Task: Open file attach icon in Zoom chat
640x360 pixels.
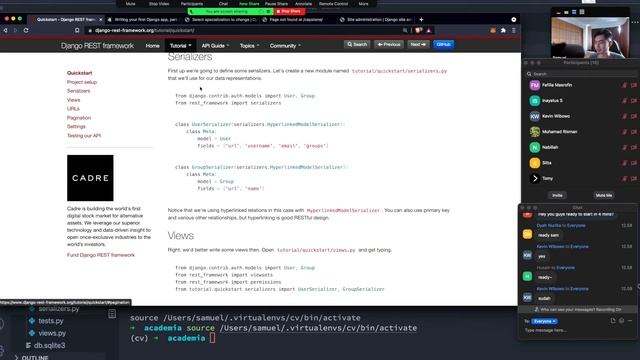Action: [613, 321]
